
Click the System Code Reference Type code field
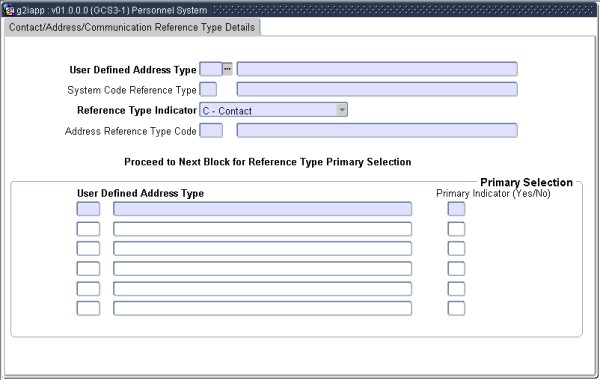(208, 90)
